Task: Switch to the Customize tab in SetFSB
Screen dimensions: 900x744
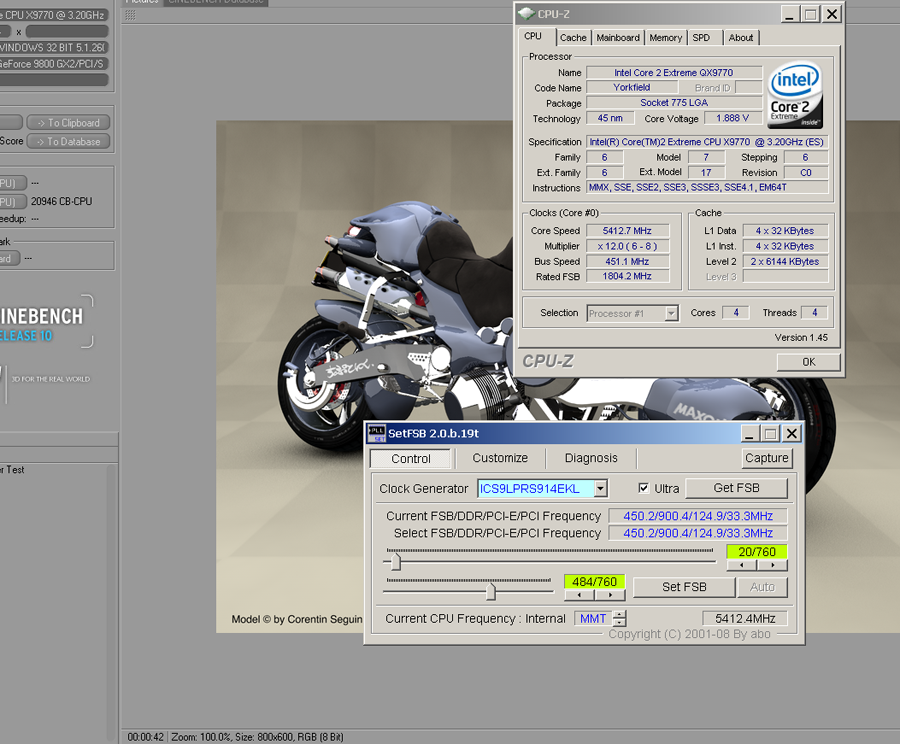Action: [500, 458]
